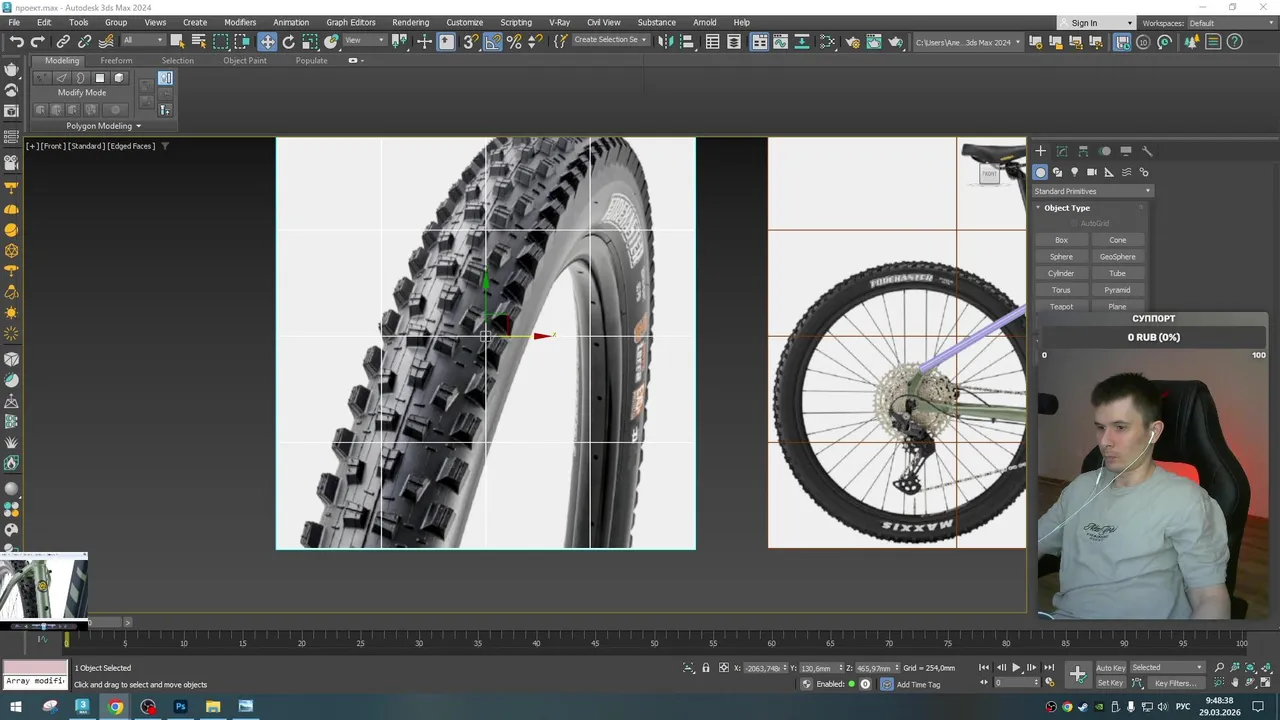Toggle Percent Snap
The height and width of the screenshot is (720, 1280).
[514, 41]
